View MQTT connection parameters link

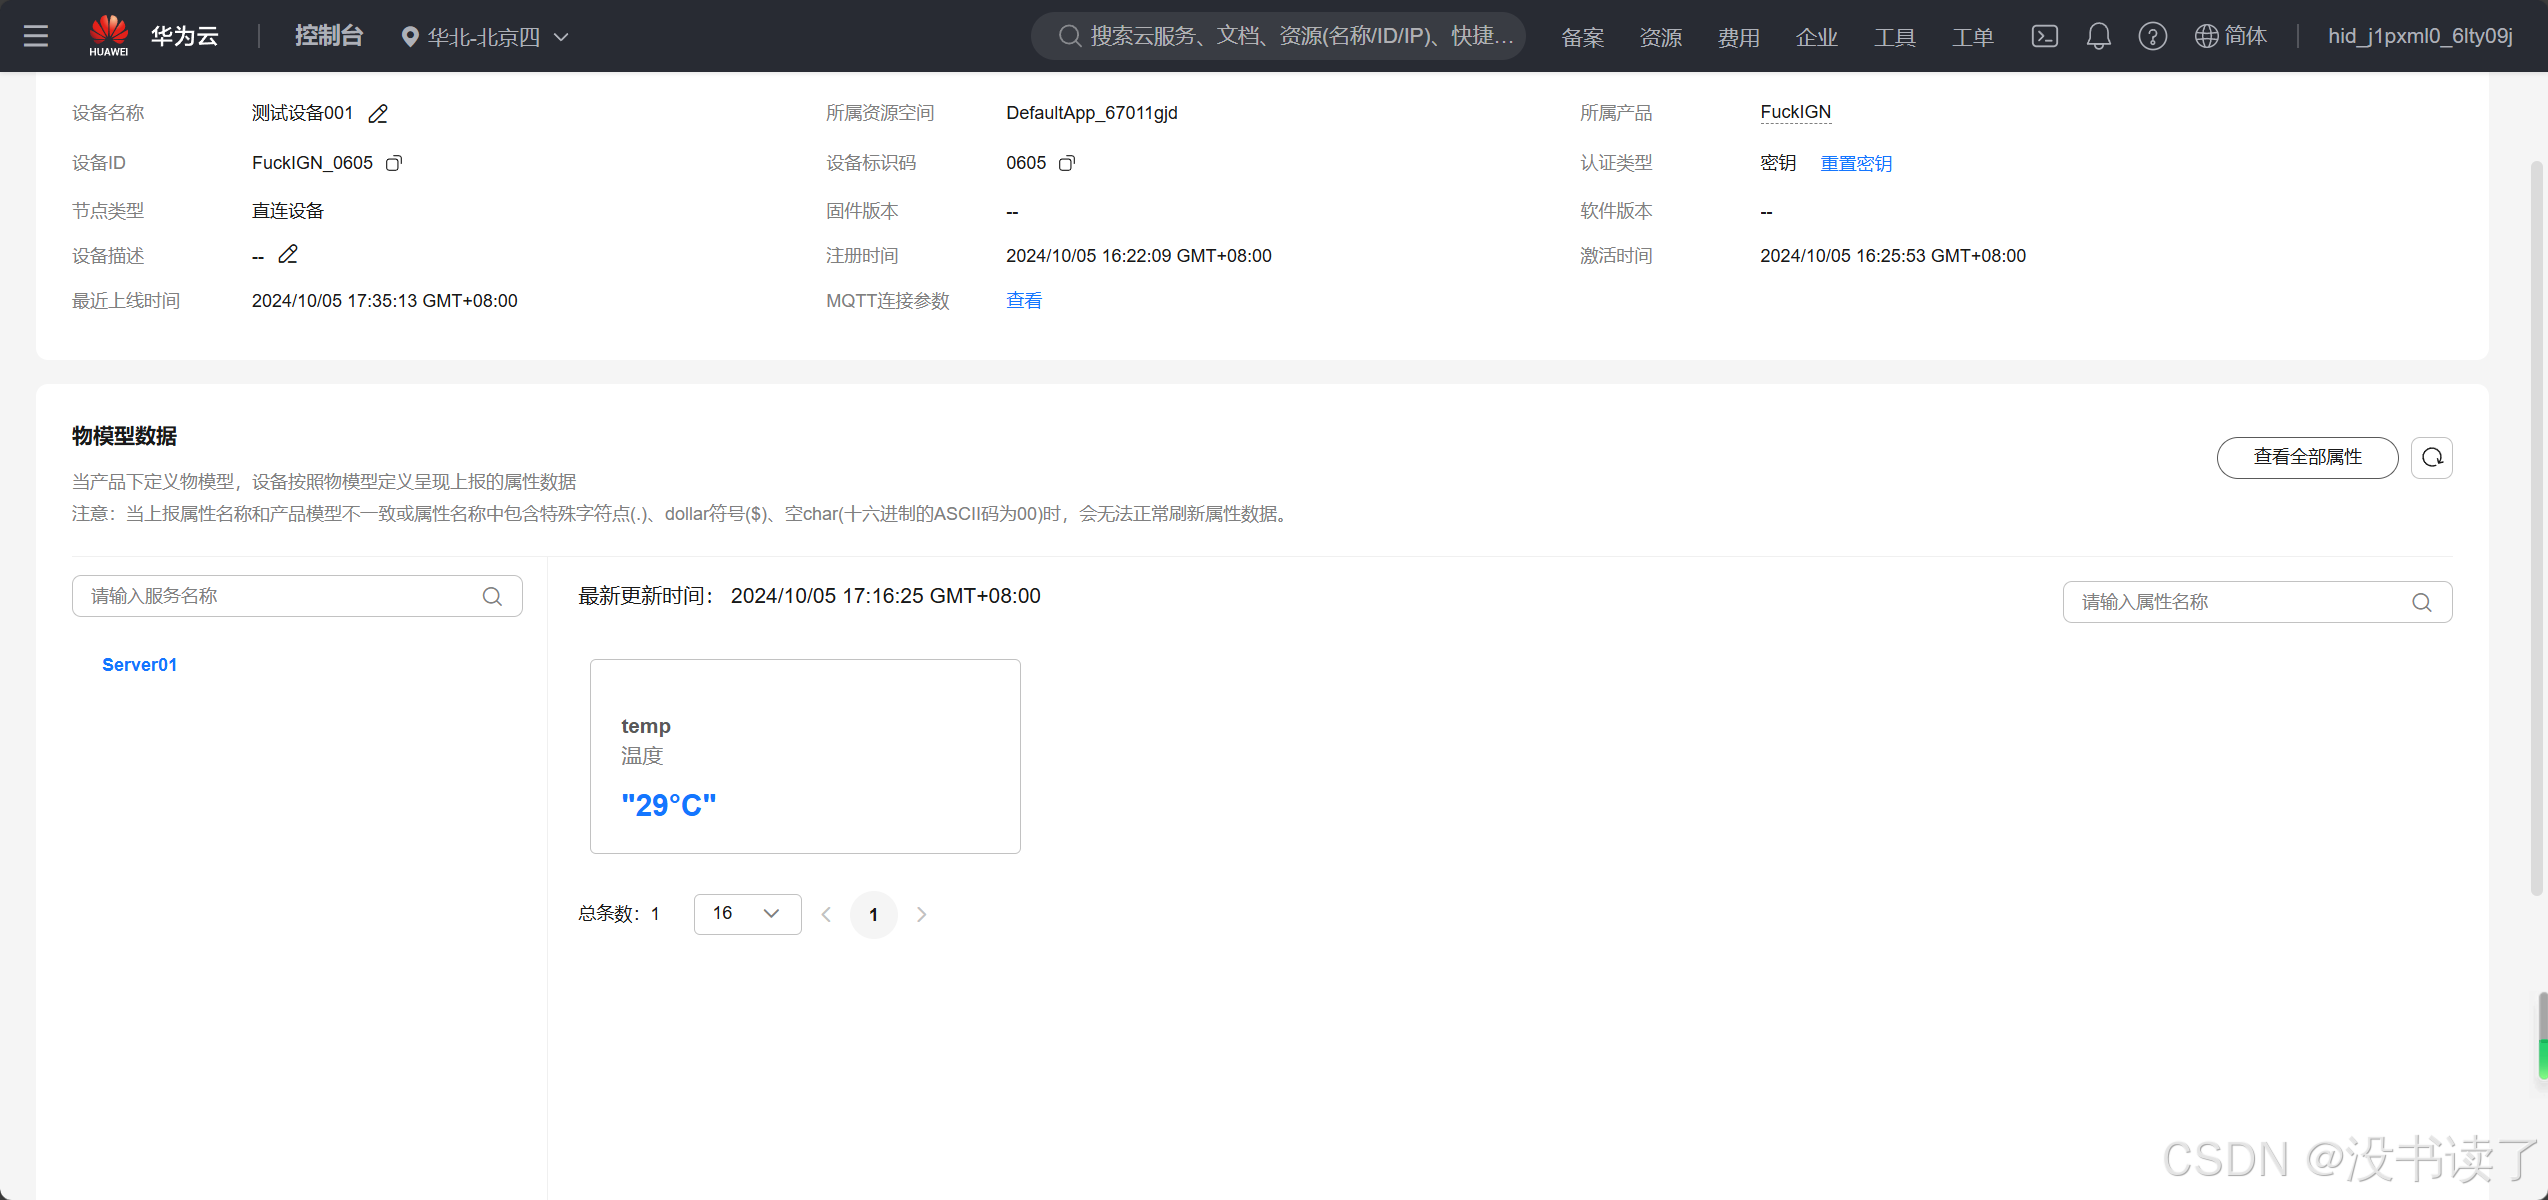(x=1024, y=300)
